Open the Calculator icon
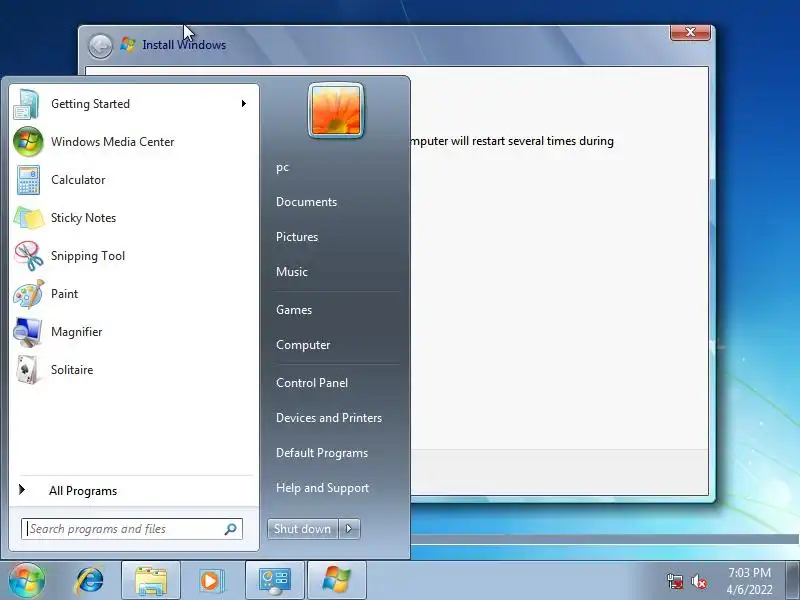This screenshot has width=800, height=600. click(28, 180)
